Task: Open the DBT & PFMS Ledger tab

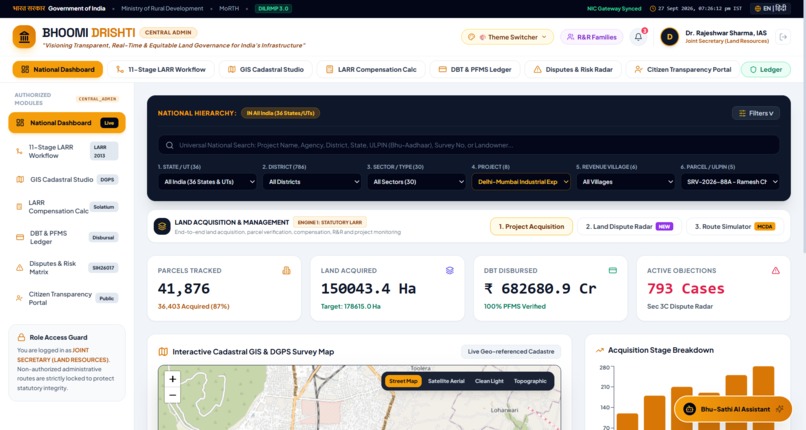Action: pyautogui.click(x=474, y=69)
